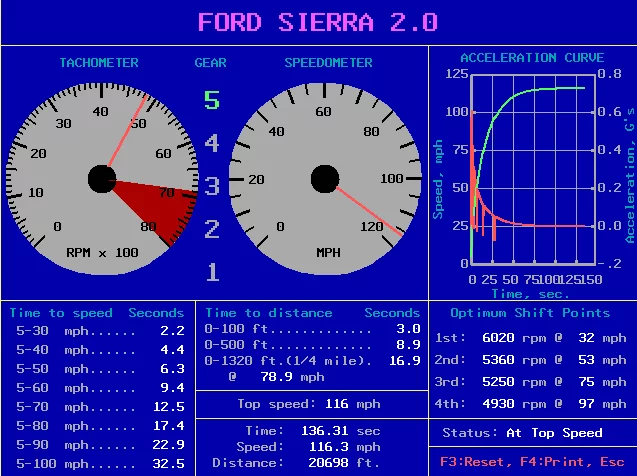Click gear indicator 2

pos(212,229)
